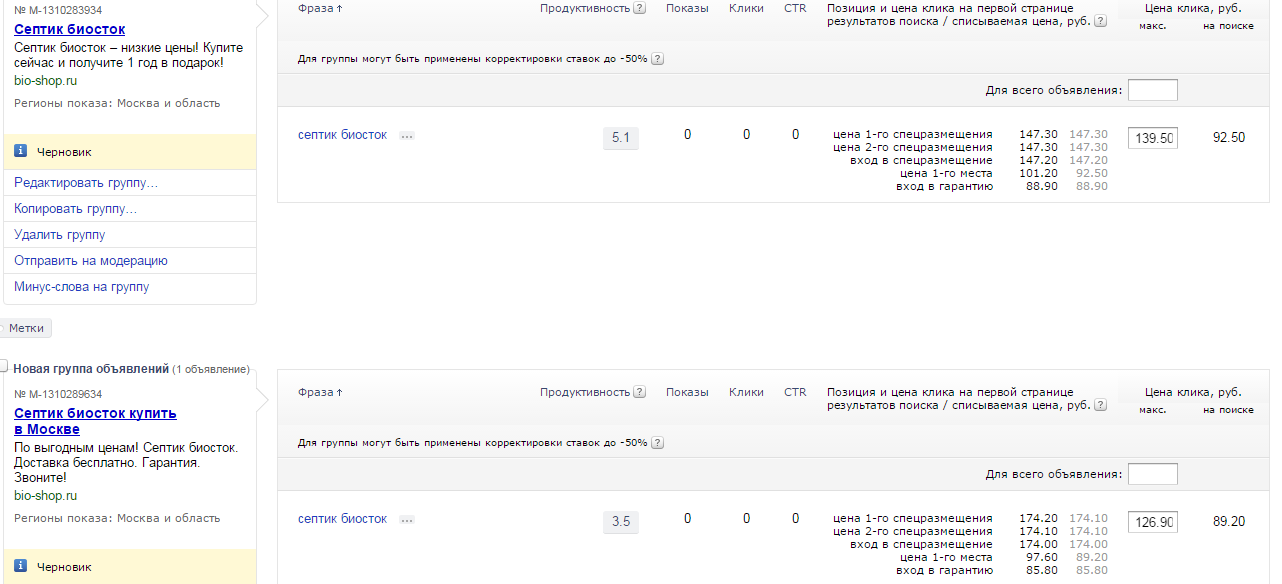This screenshot has width=1282, height=584.
Task: Click 'Удалить группу' link
Action: point(60,235)
